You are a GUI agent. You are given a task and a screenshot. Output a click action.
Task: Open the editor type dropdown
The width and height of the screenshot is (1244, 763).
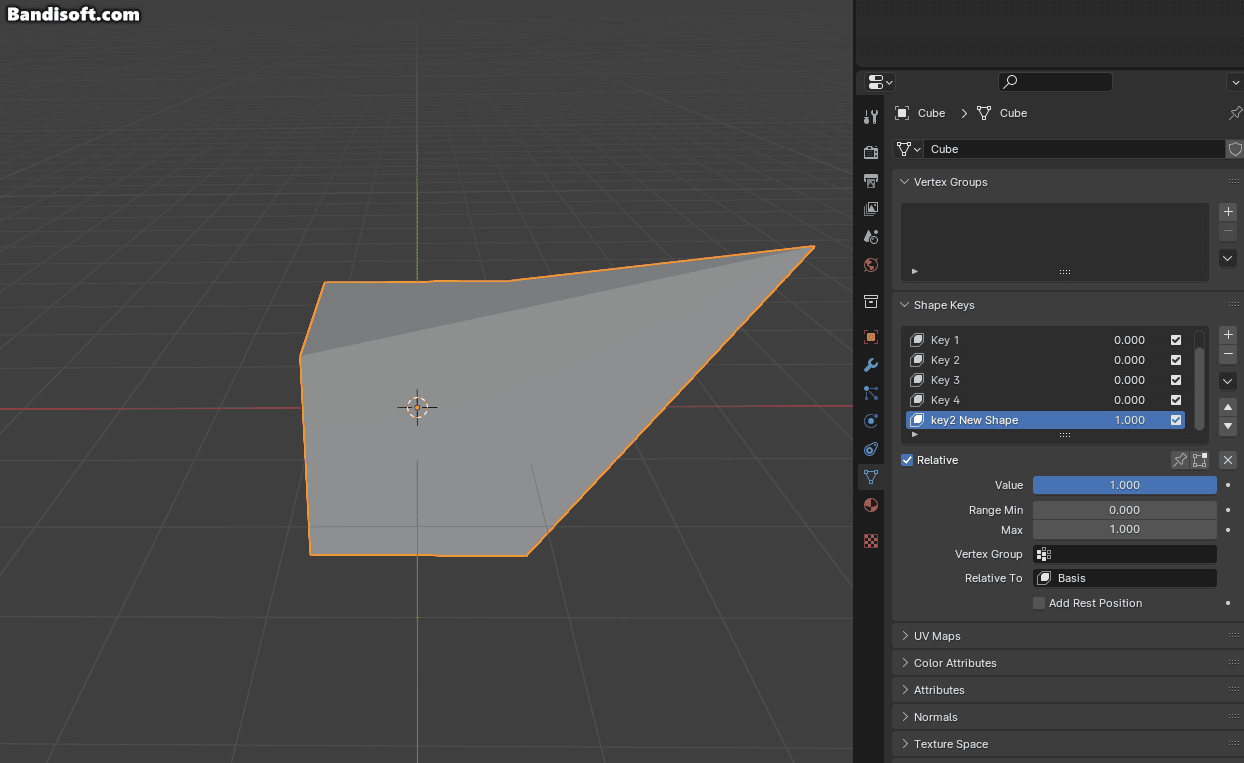pos(880,82)
